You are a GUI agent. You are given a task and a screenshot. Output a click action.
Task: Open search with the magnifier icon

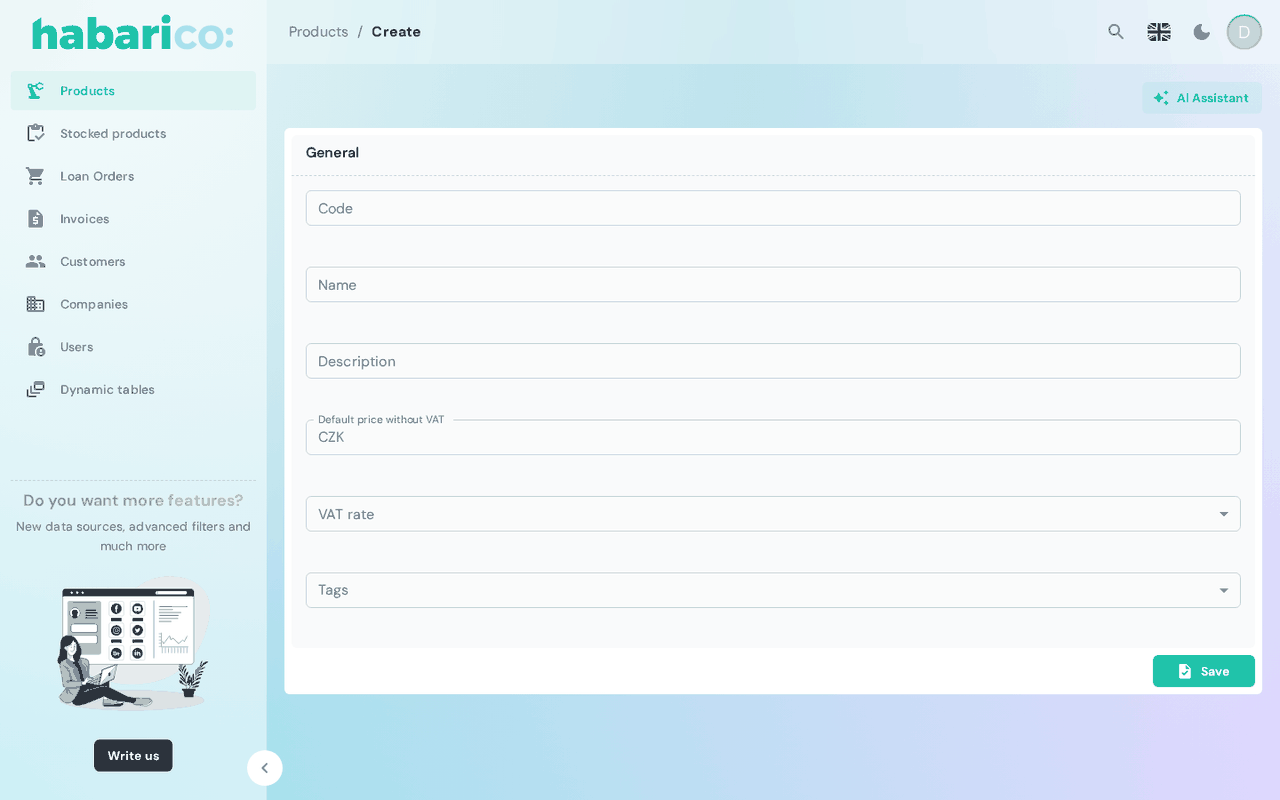(x=1116, y=32)
